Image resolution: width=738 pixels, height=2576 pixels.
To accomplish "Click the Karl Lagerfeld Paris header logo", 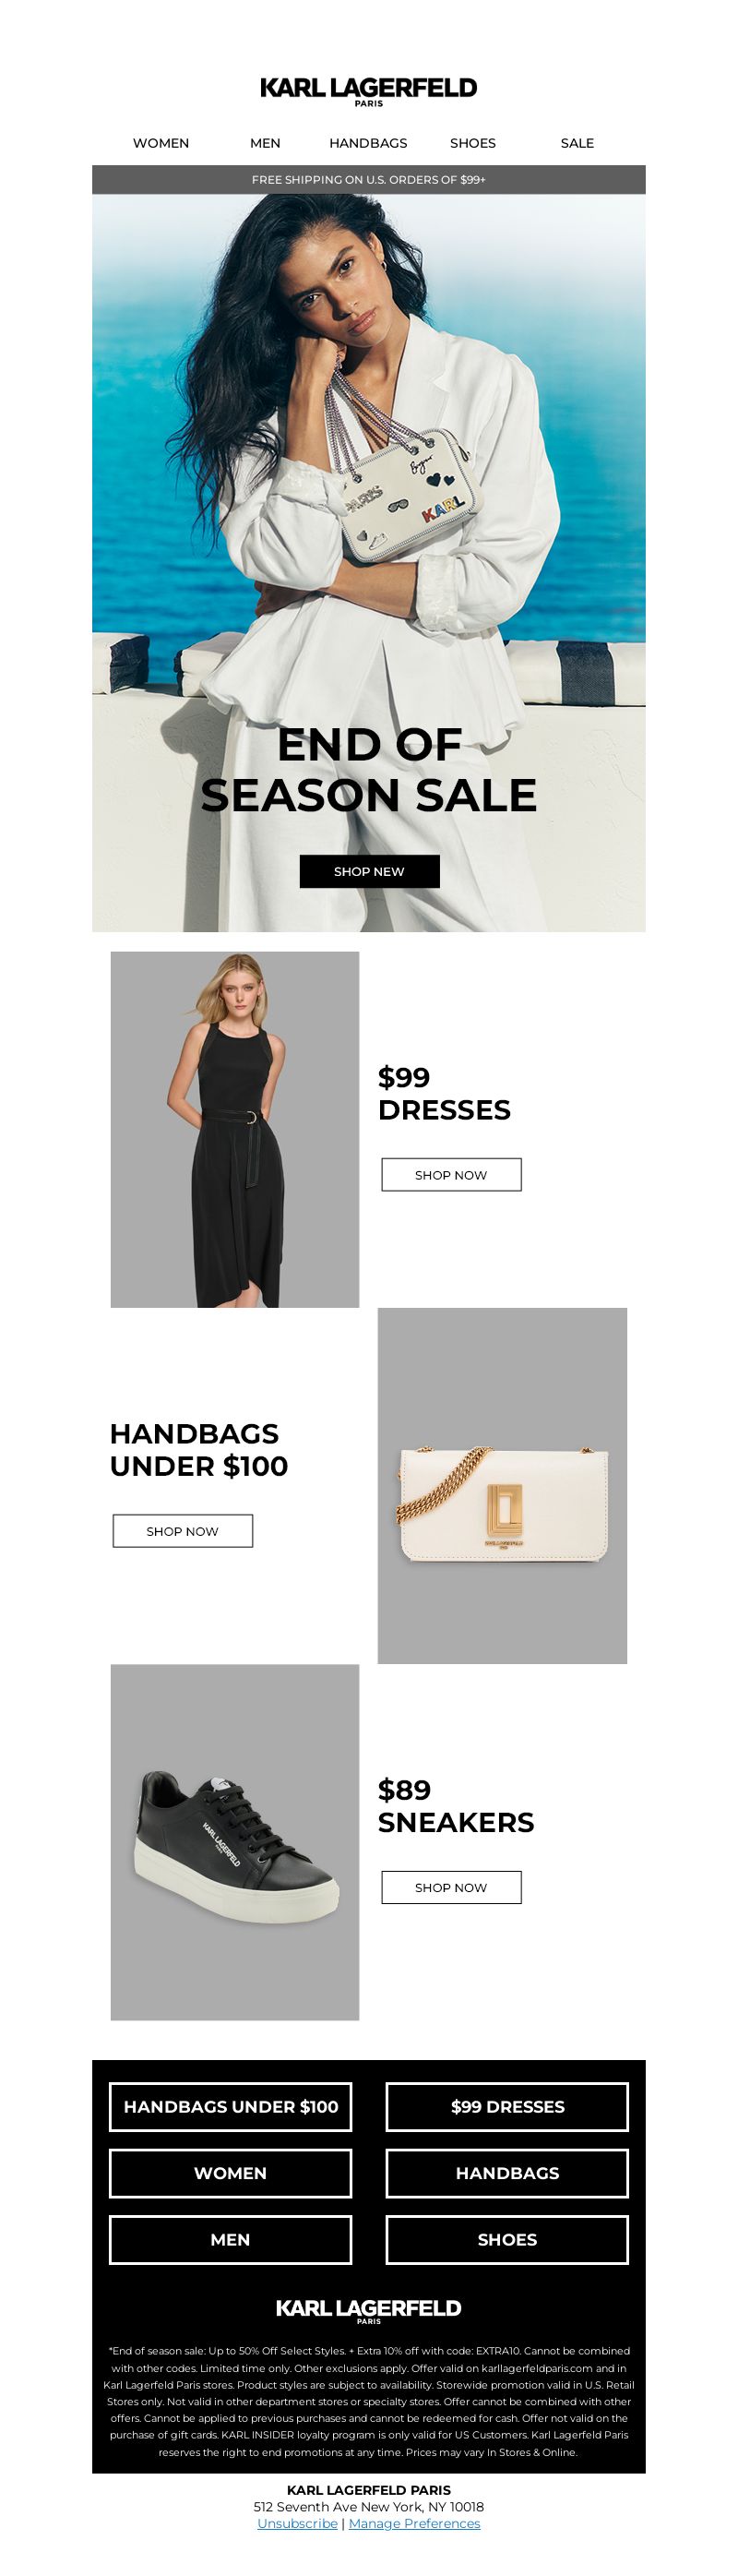I will [368, 91].
